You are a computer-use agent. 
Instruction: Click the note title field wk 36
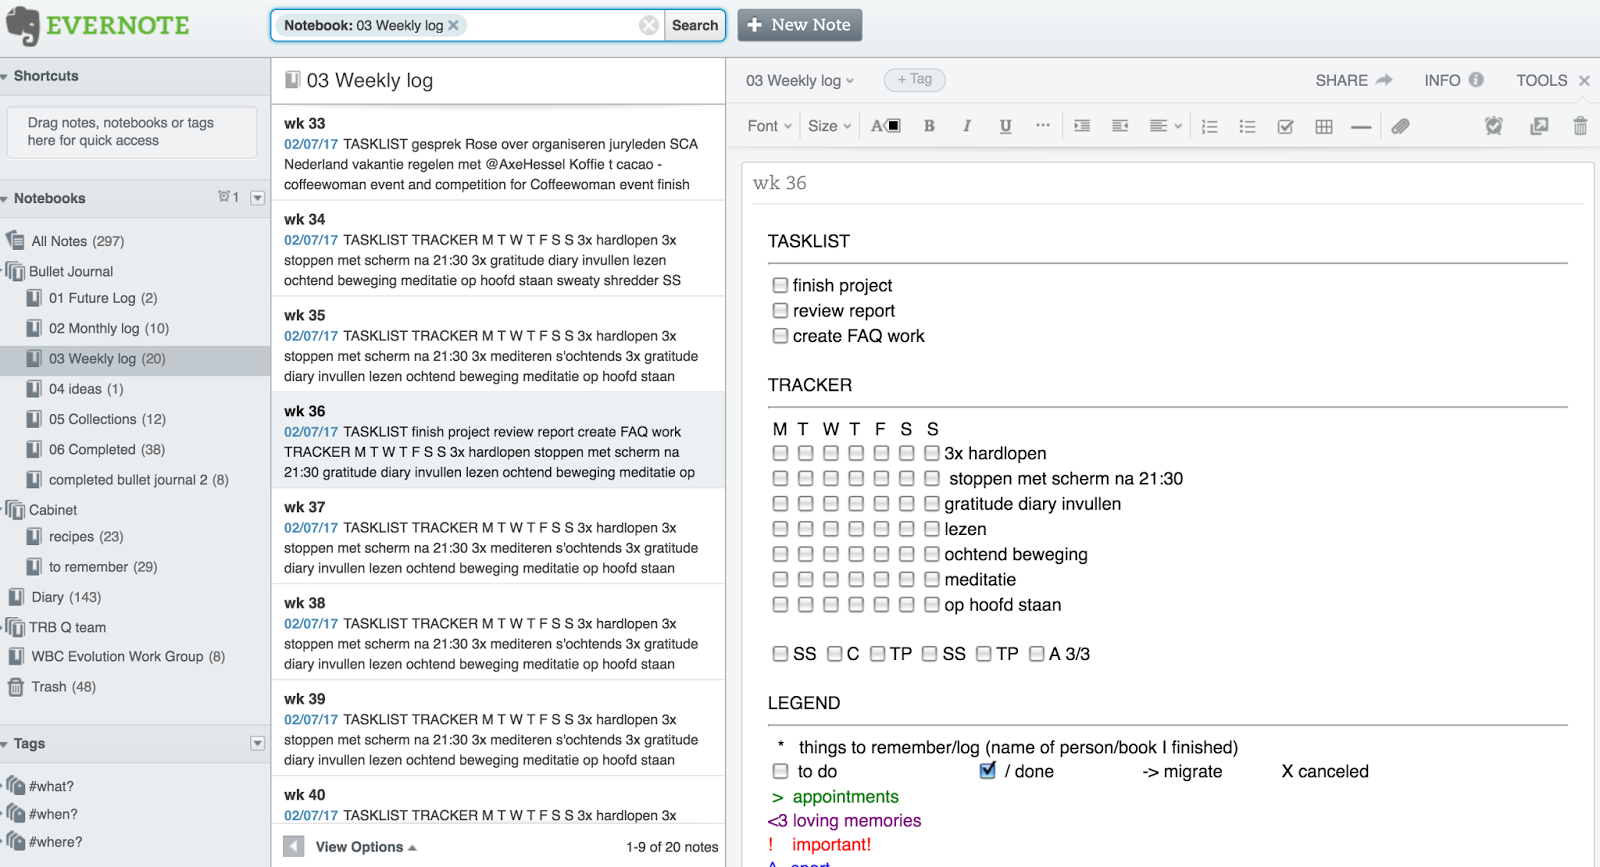point(1168,183)
